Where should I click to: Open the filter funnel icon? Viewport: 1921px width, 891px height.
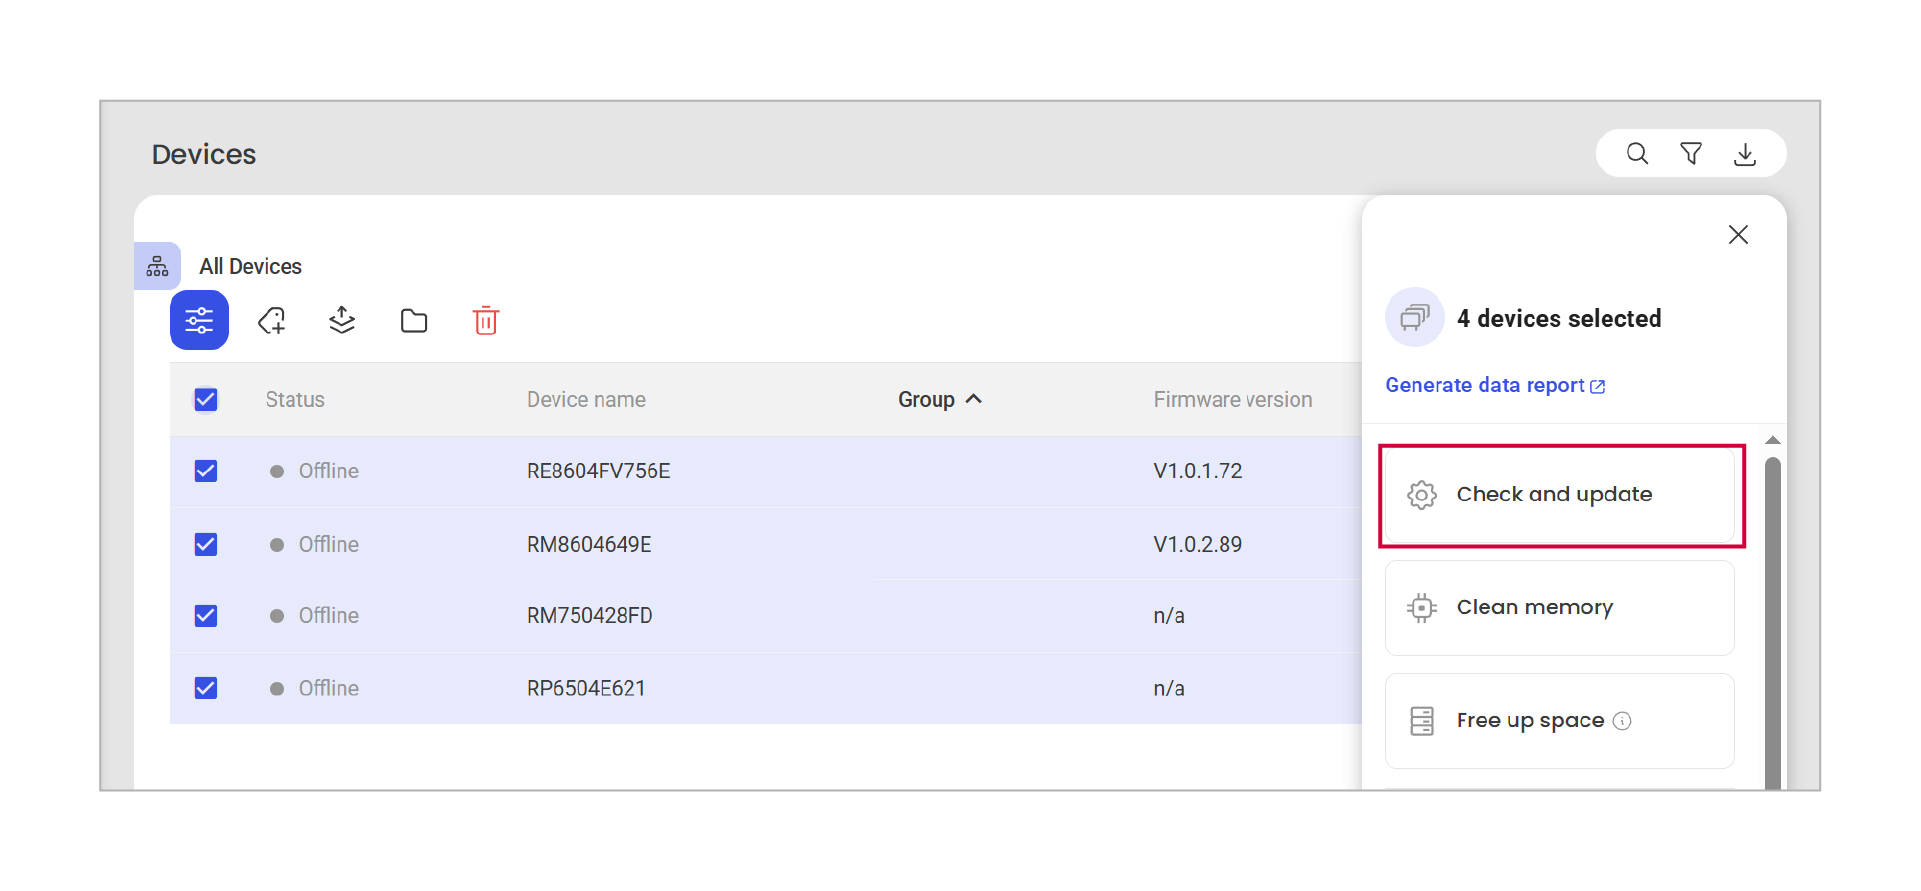pyautogui.click(x=1691, y=154)
